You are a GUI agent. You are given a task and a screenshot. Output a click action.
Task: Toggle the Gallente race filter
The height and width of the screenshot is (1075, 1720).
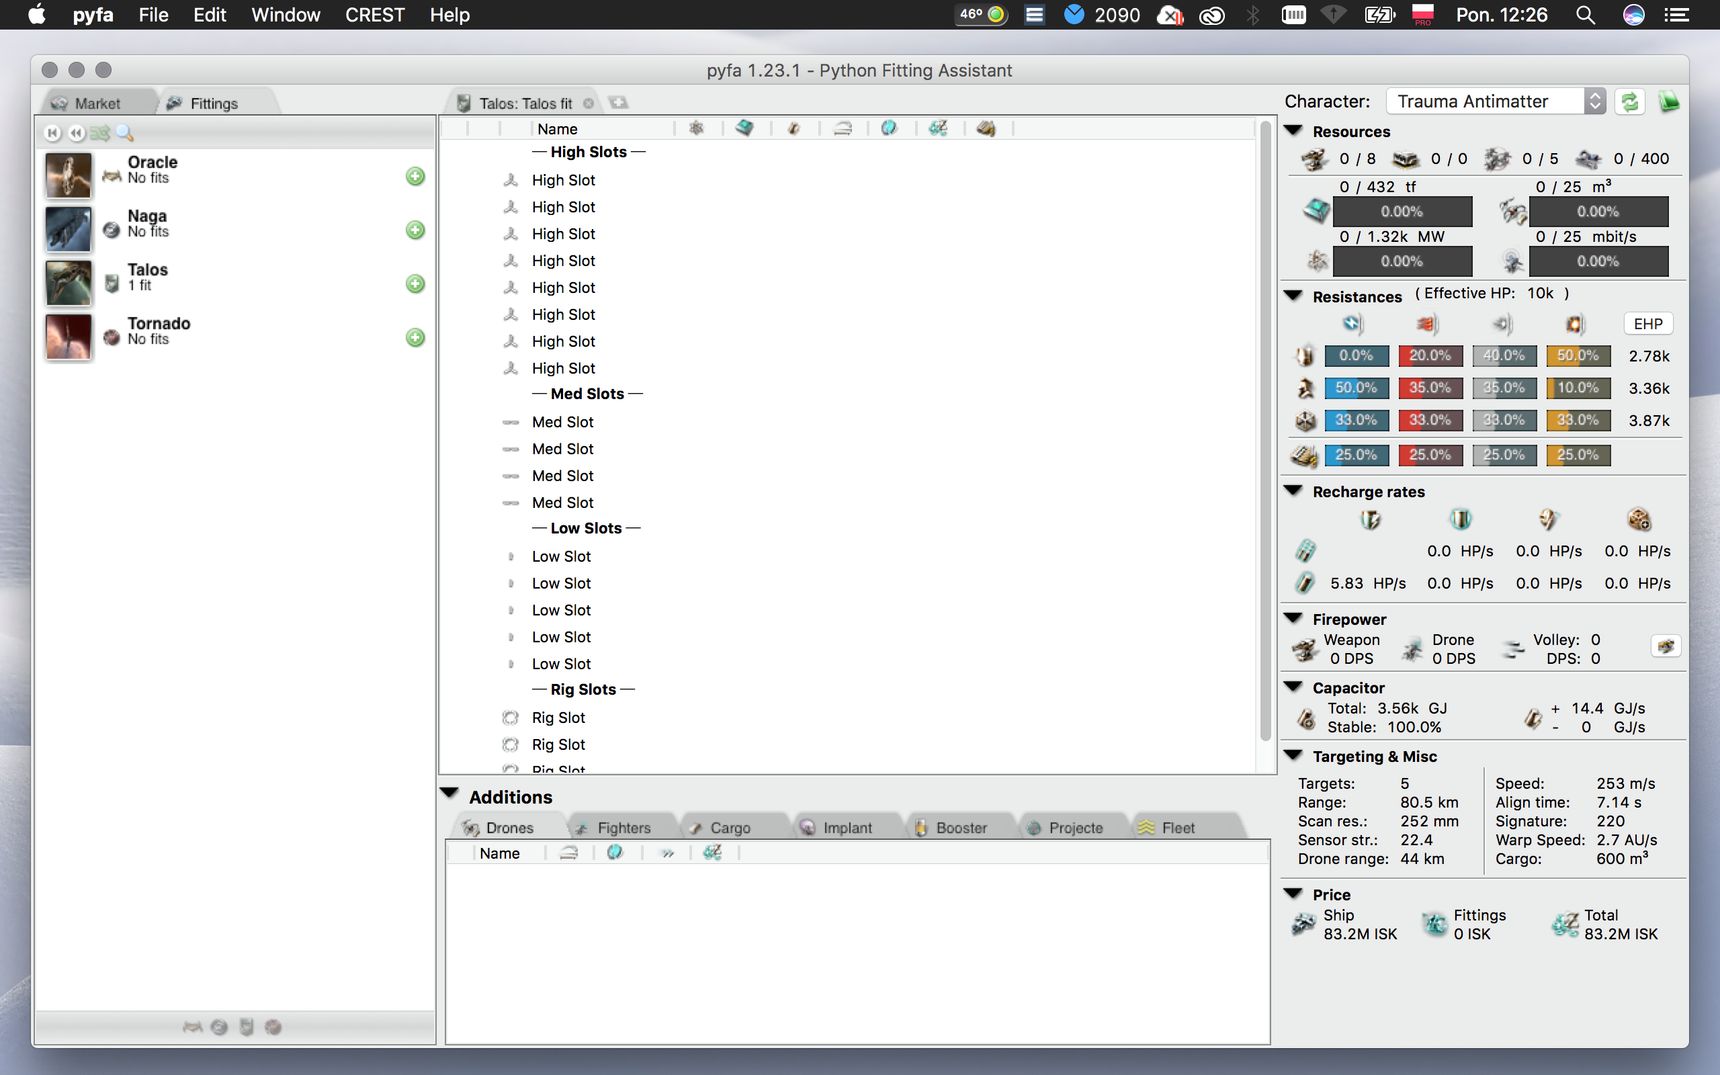coord(246,1027)
